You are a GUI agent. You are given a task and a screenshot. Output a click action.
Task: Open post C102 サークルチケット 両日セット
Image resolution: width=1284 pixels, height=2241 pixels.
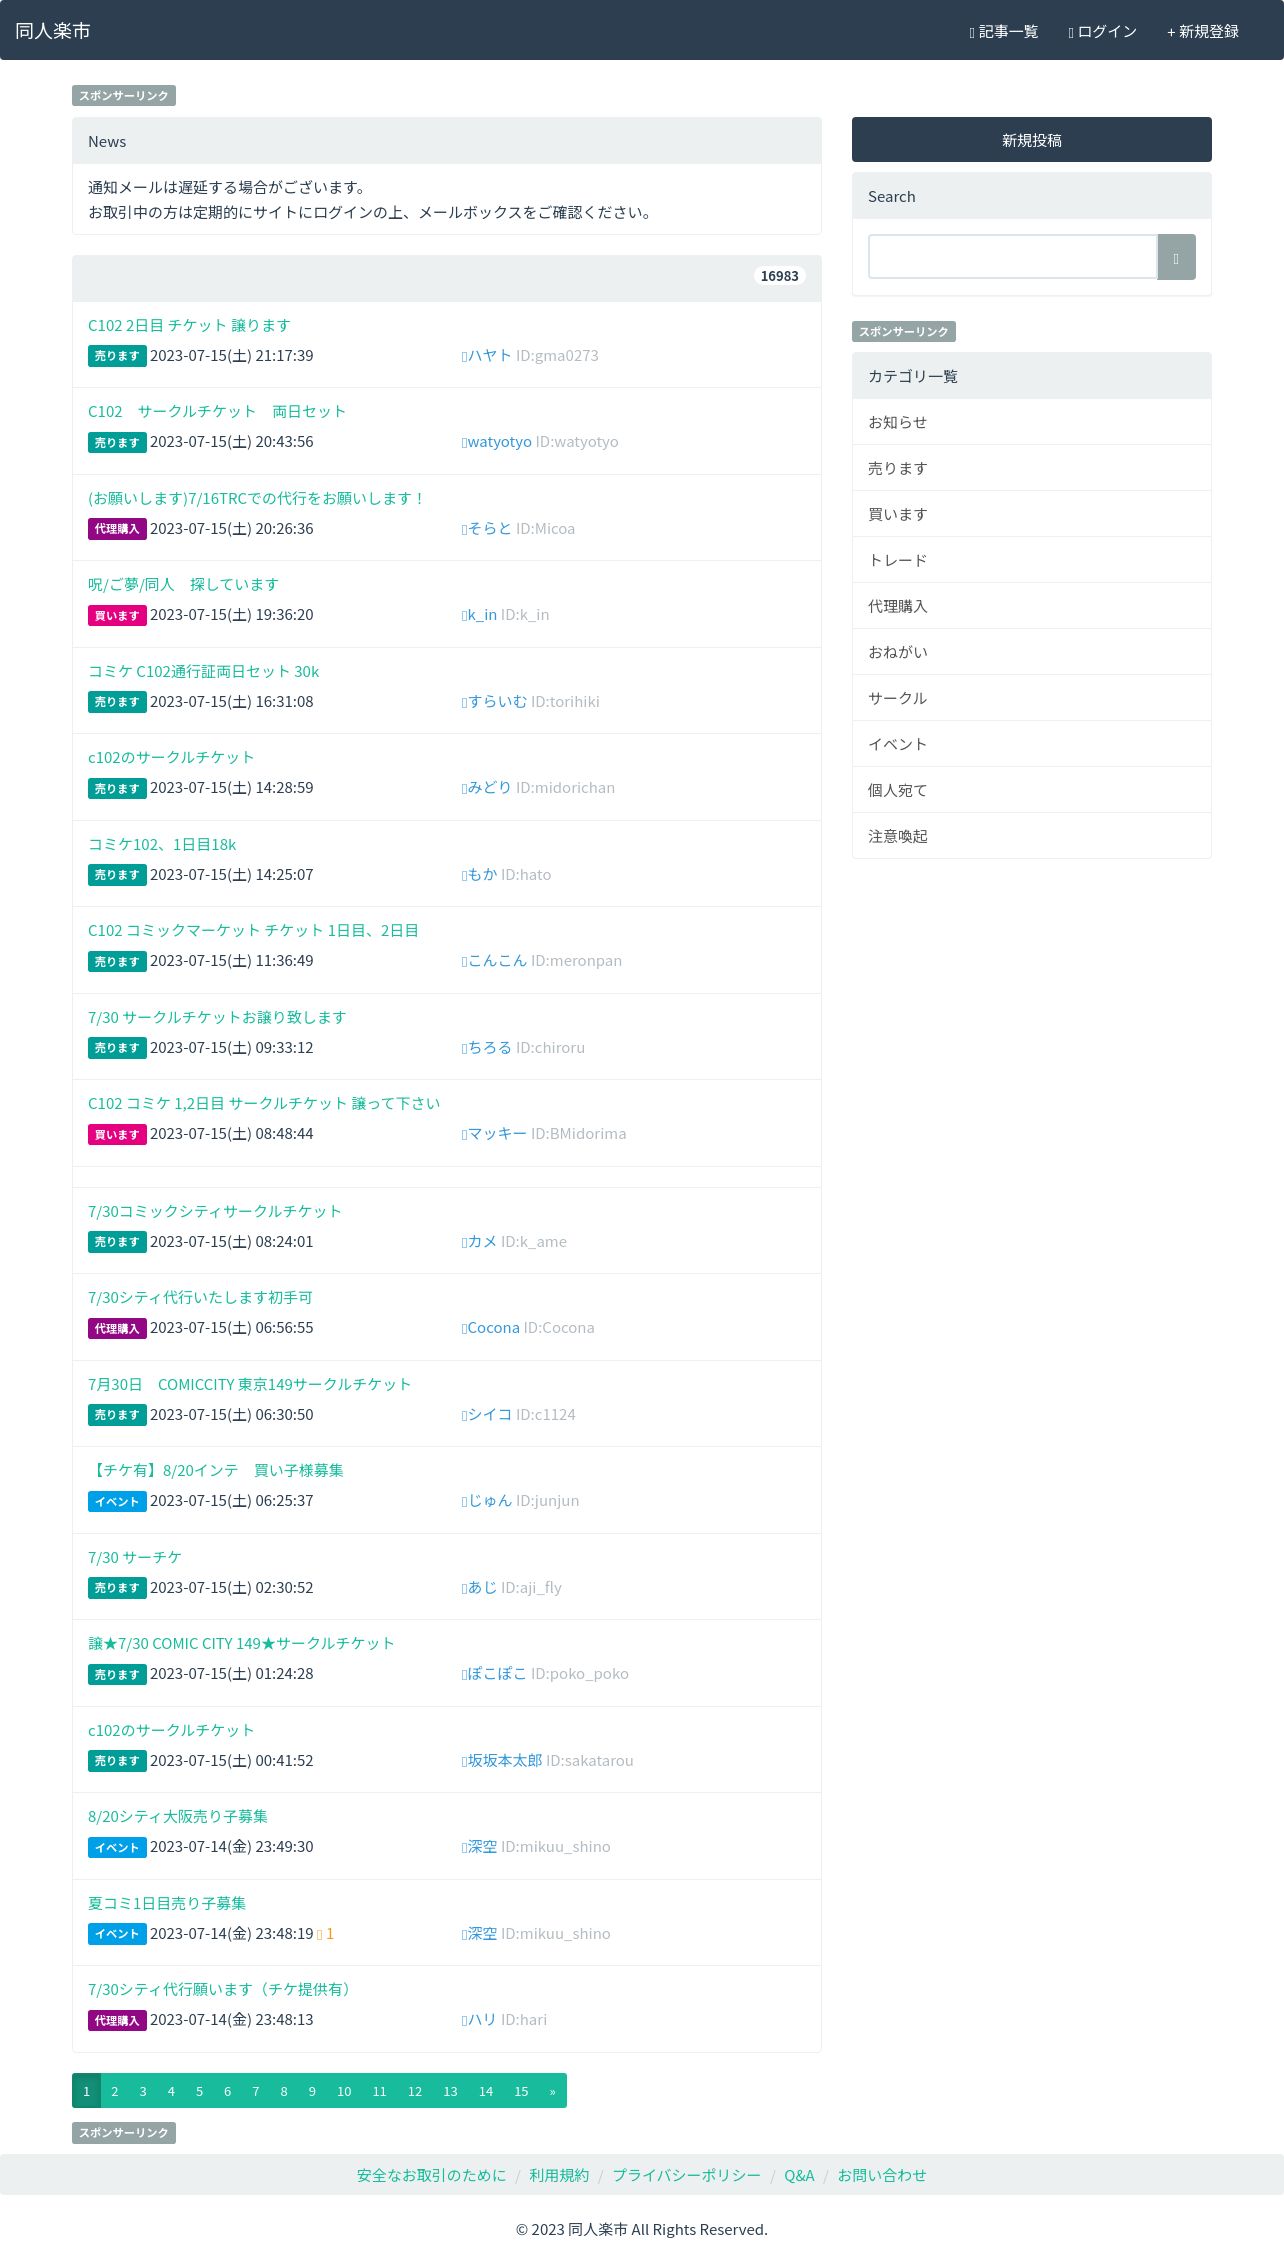[x=217, y=411]
